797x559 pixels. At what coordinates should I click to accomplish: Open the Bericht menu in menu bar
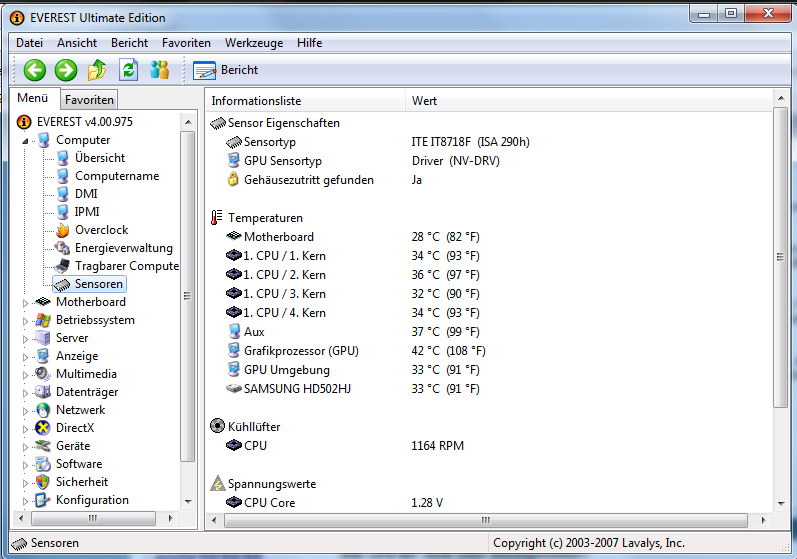coord(129,43)
